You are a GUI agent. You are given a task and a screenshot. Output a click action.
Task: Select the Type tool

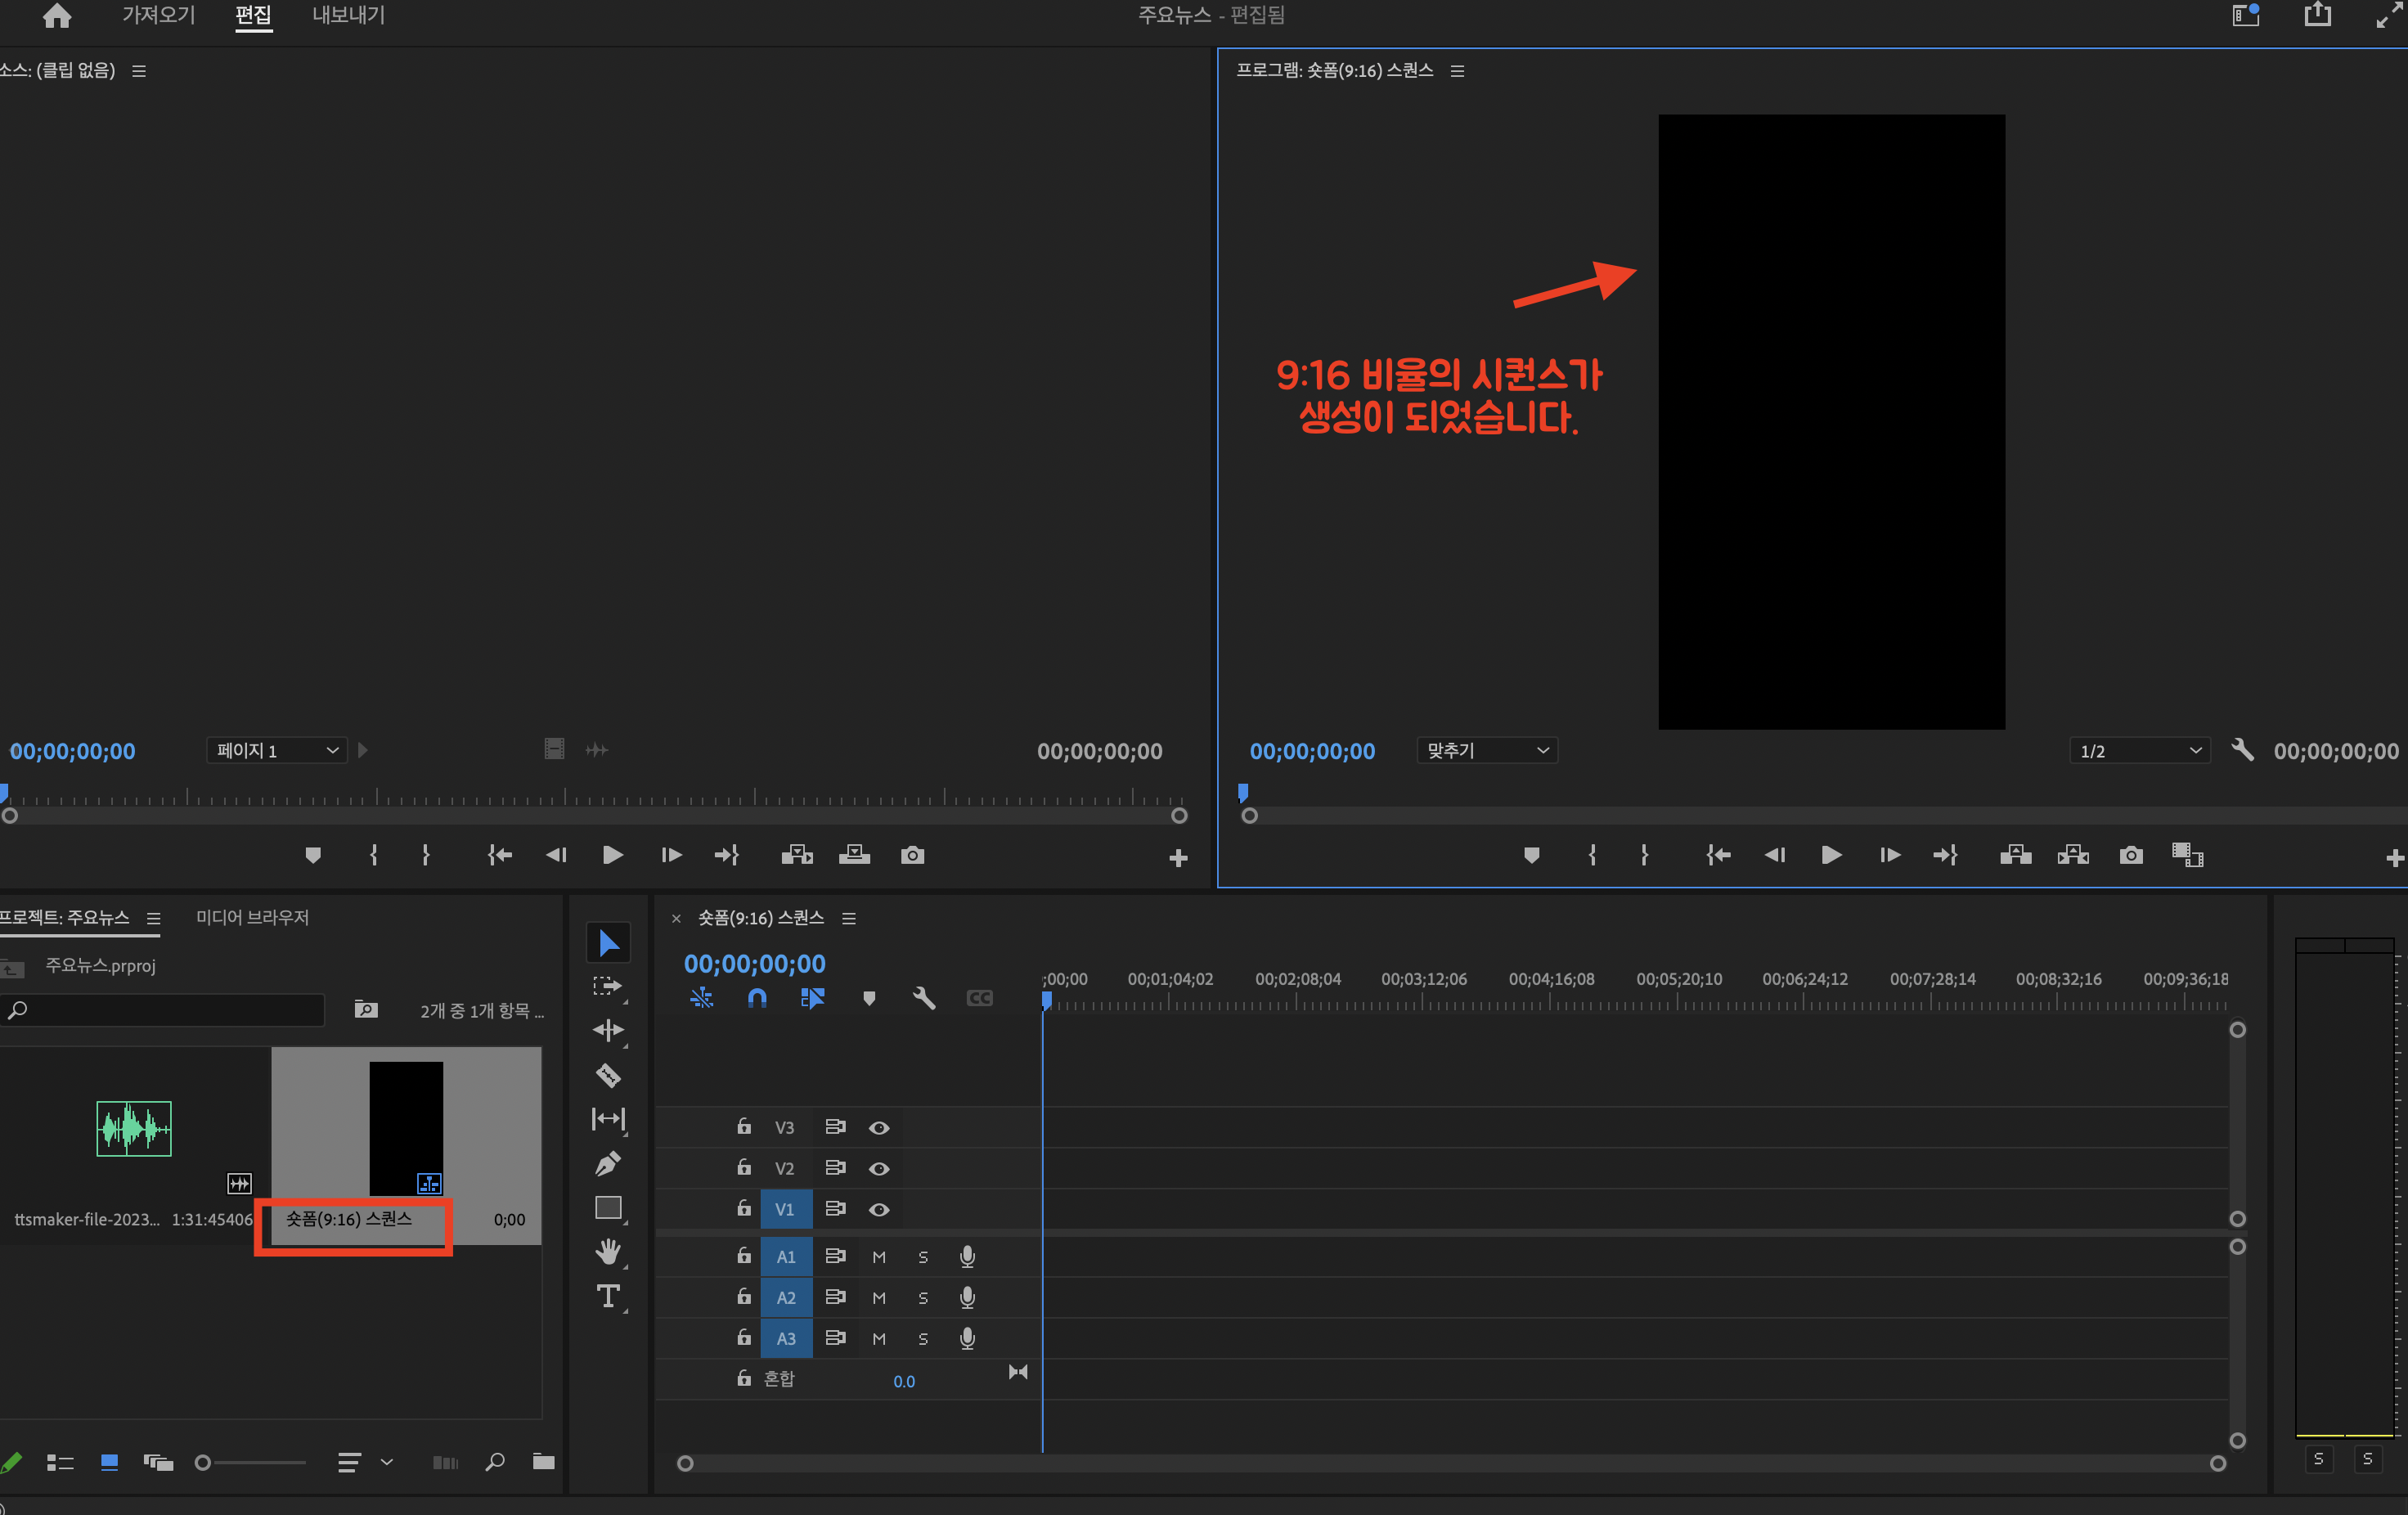tap(608, 1296)
